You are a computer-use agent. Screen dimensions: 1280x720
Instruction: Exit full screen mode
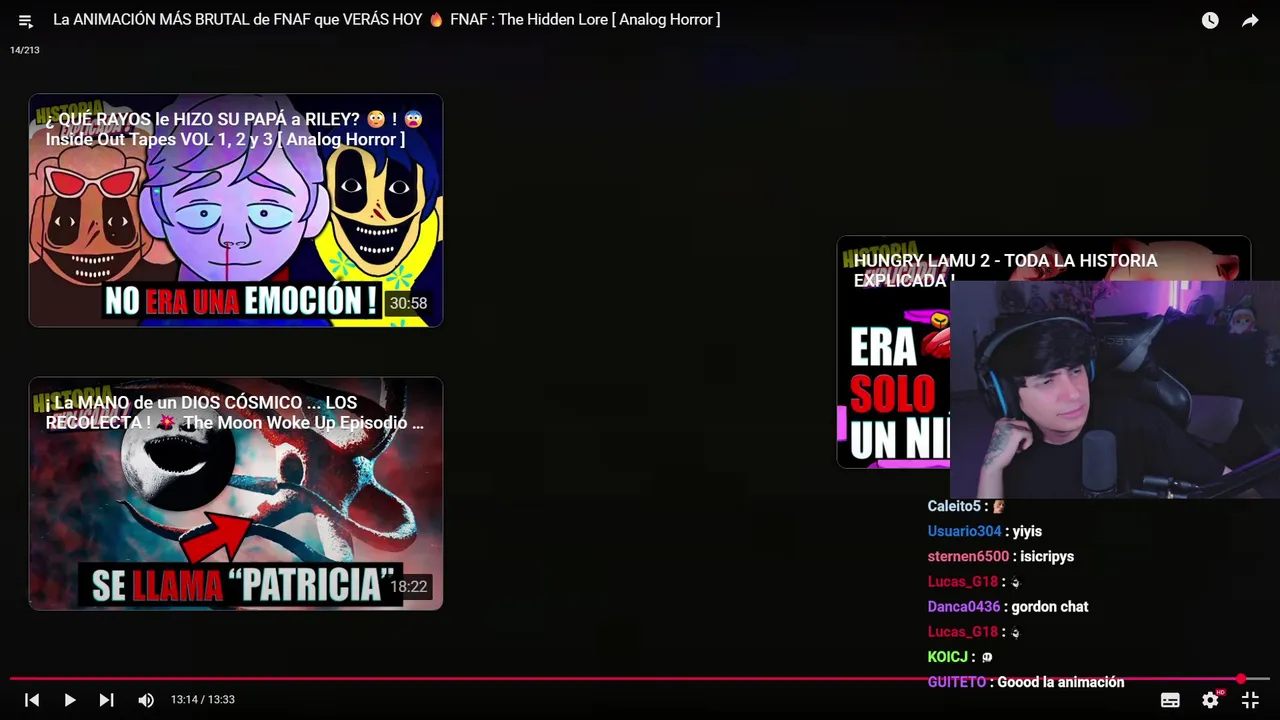[x=1250, y=700]
